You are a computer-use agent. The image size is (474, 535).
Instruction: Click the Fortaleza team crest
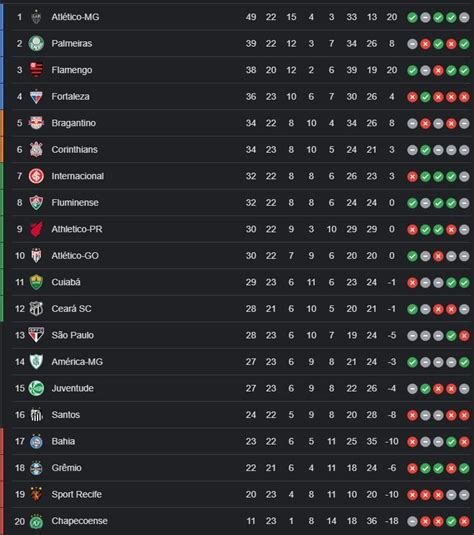[36, 97]
